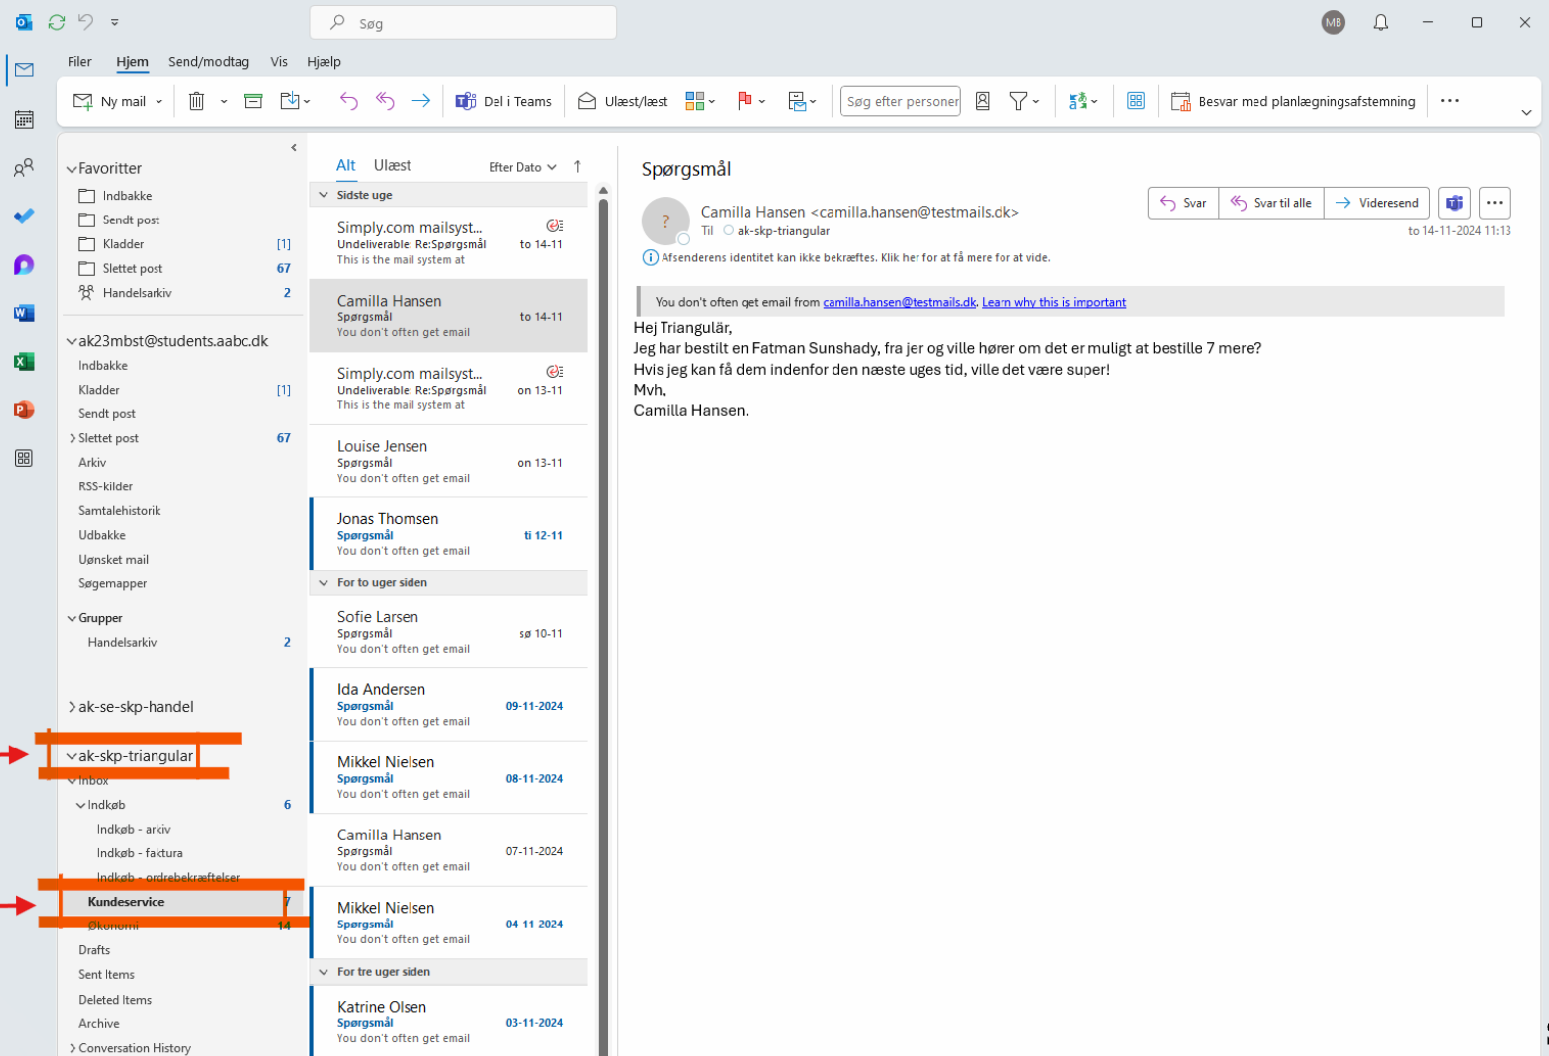This screenshot has width=1549, height=1056.
Task: Switch message filter to Ulæst
Action: coord(392,166)
